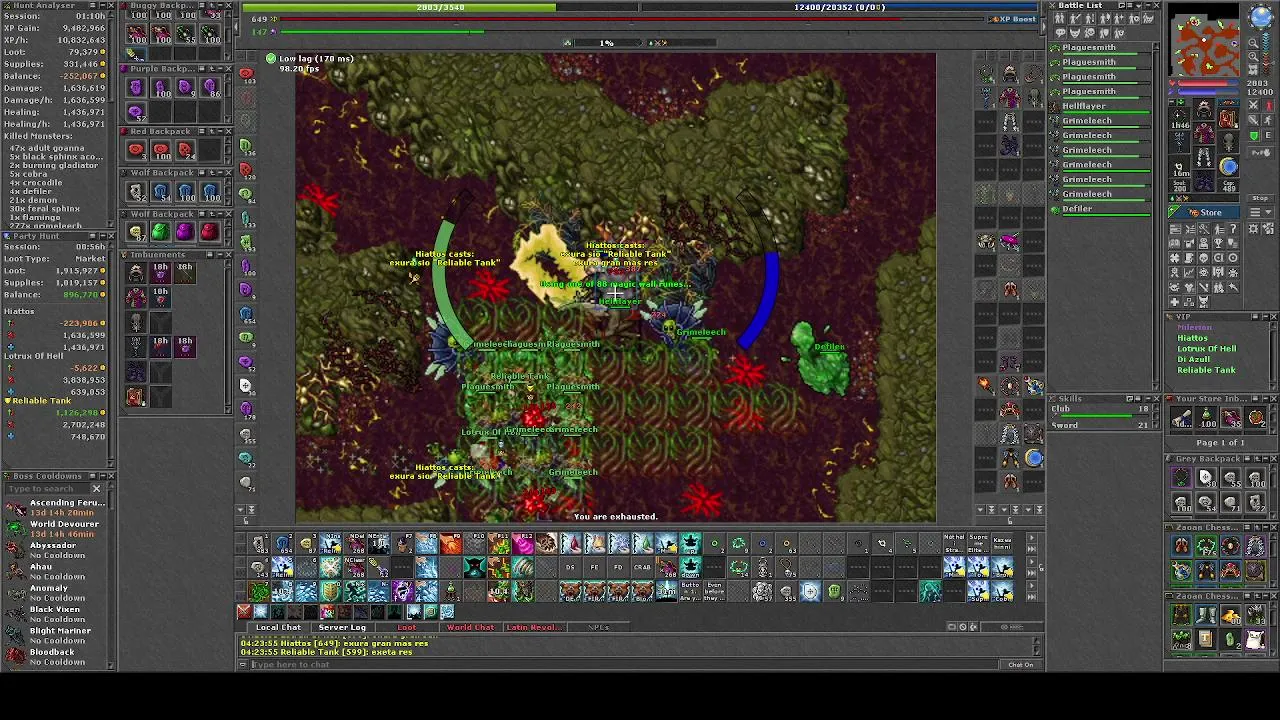The width and height of the screenshot is (1280, 720).
Task: Click the Chat On button
Action: (1020, 664)
